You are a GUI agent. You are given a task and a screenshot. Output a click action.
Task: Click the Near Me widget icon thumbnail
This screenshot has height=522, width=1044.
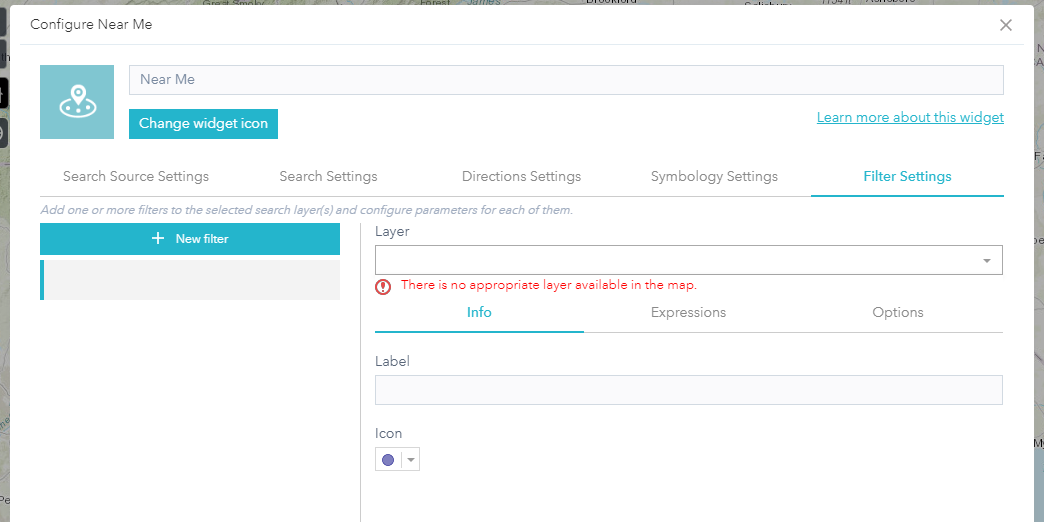[x=77, y=102]
